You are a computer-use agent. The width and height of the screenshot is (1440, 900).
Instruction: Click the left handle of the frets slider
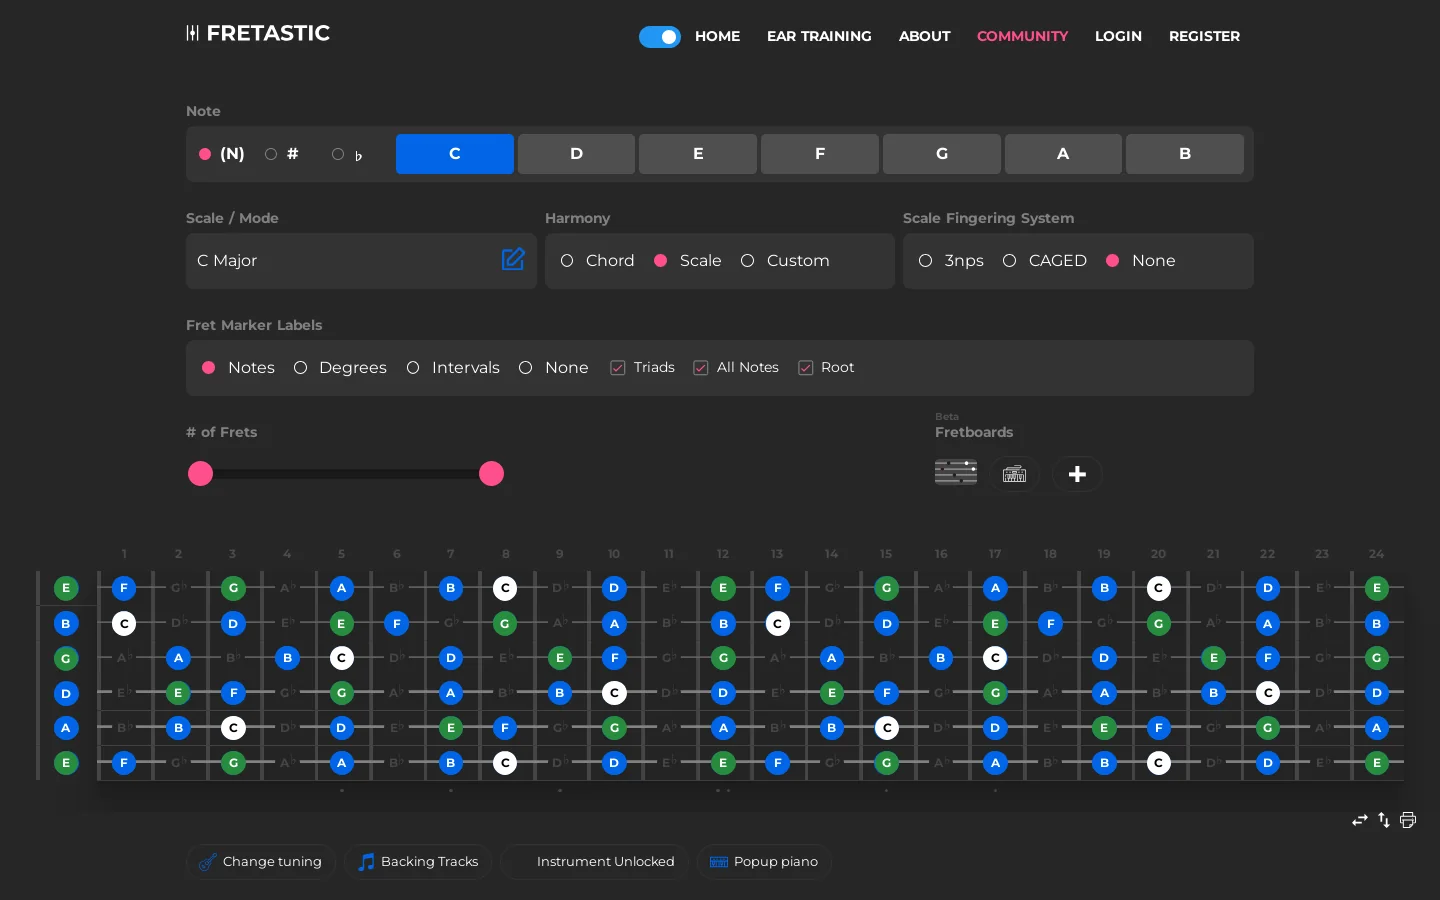[201, 474]
